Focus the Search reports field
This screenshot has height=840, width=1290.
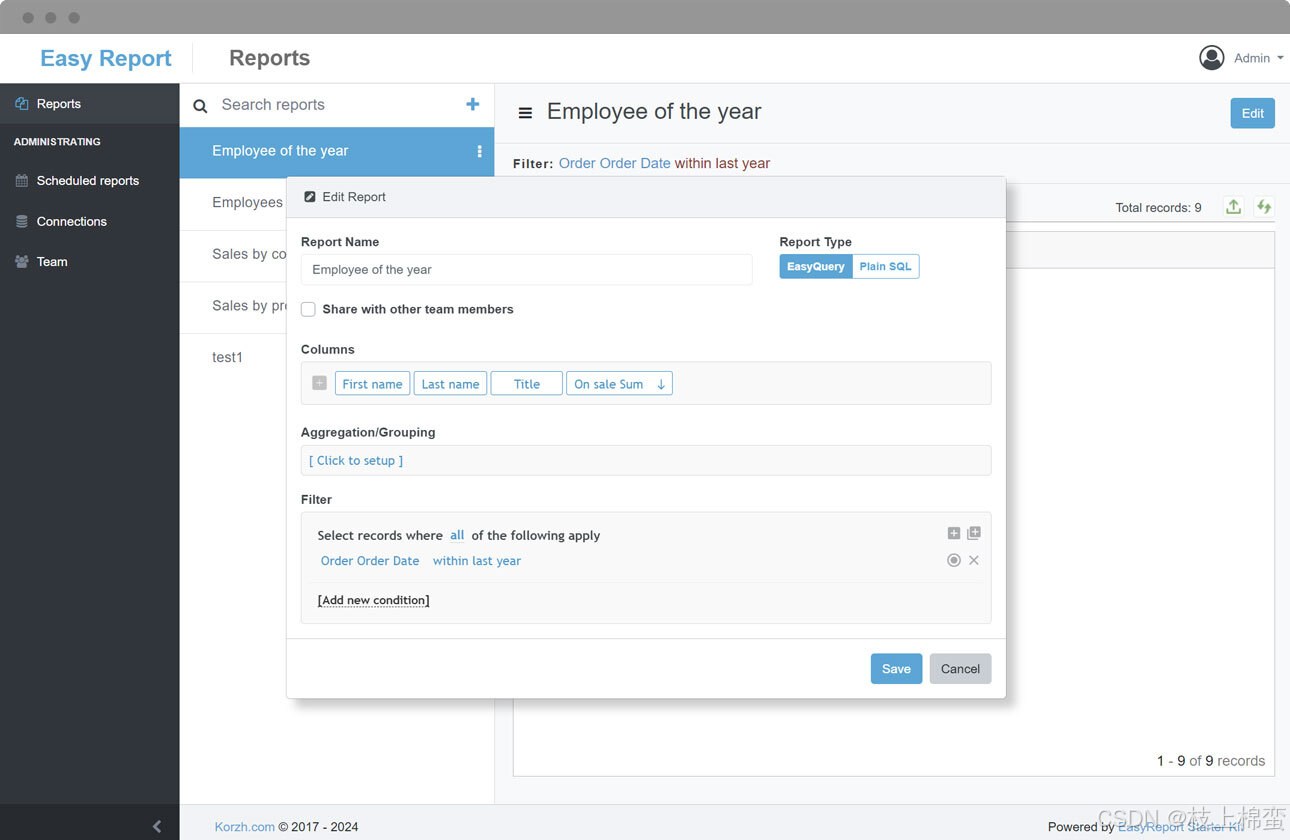click(337, 105)
